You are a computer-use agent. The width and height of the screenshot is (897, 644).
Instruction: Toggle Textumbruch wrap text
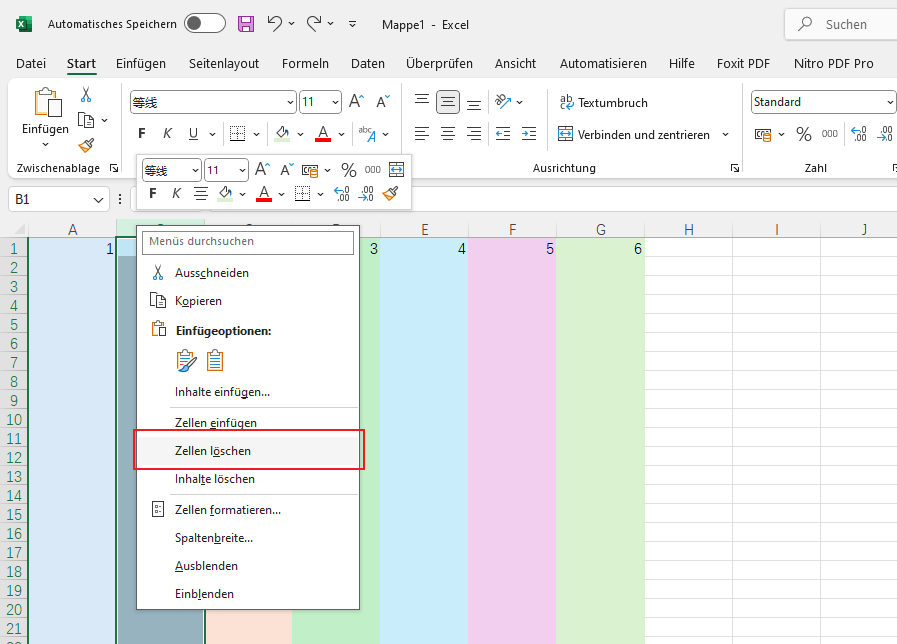point(604,102)
